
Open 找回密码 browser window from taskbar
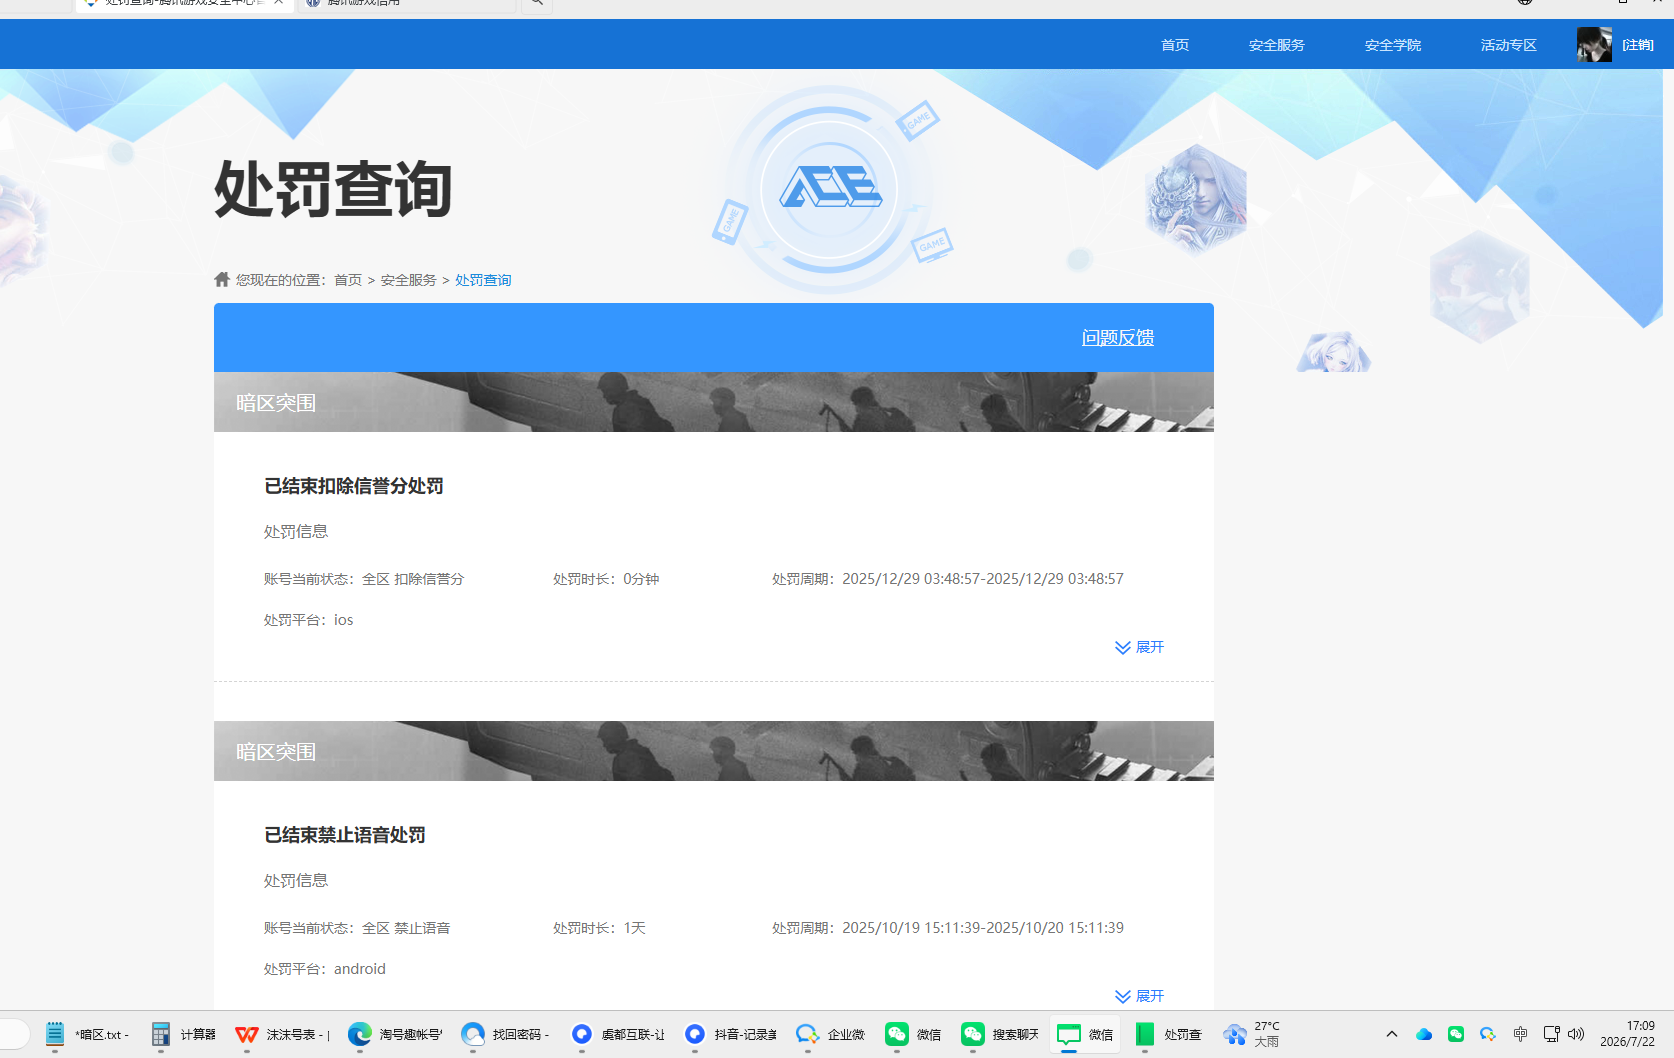pyautogui.click(x=506, y=1034)
